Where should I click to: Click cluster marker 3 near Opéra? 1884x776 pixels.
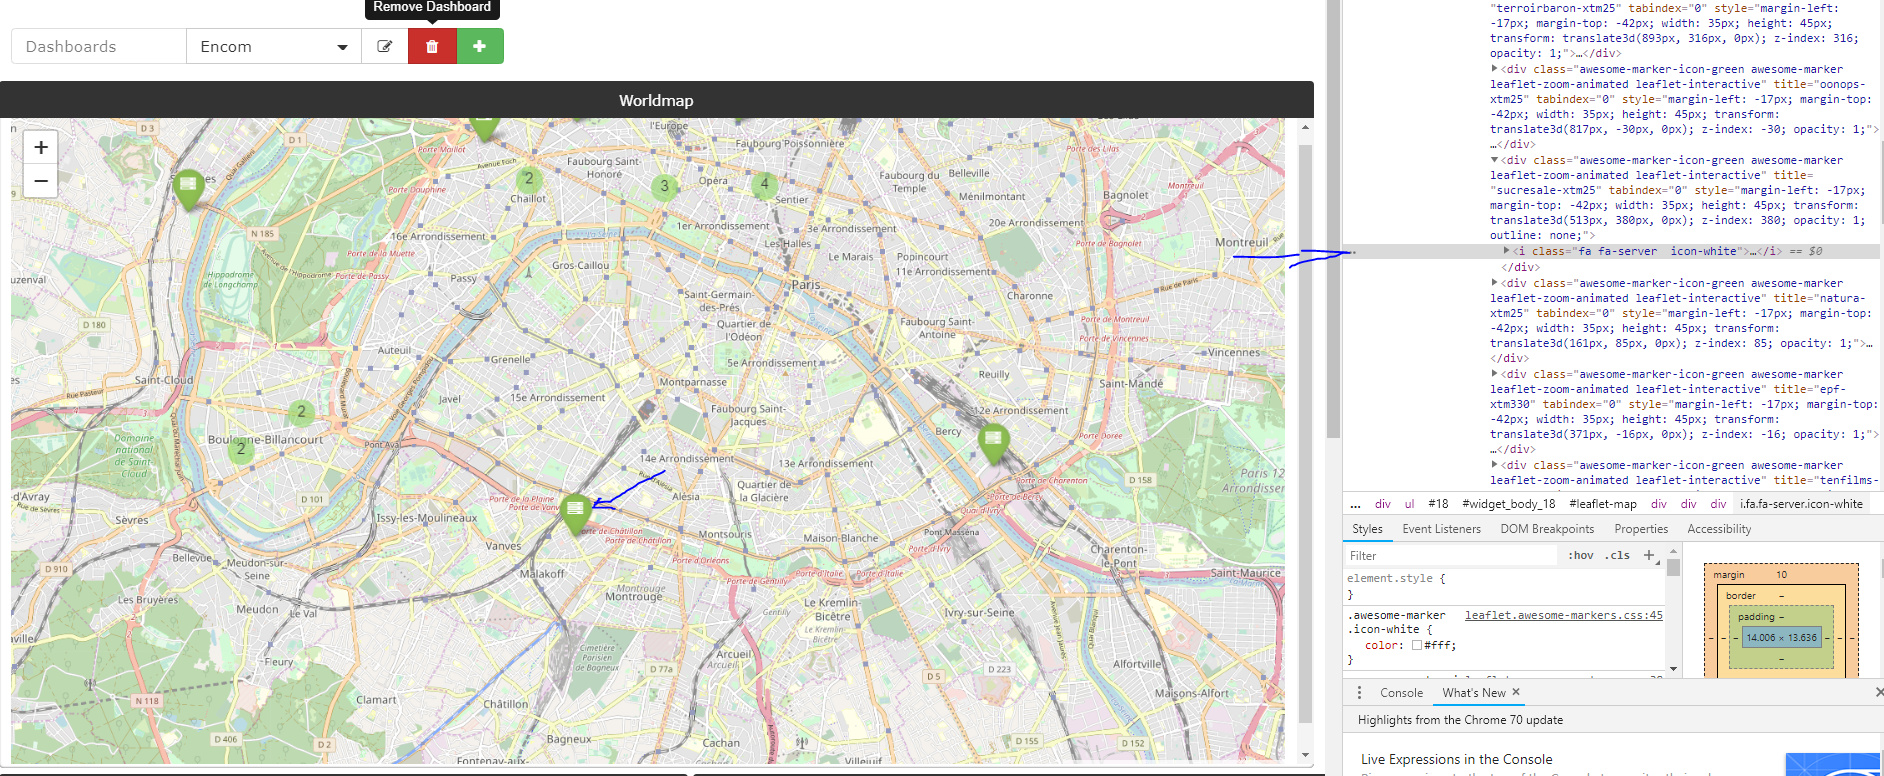pyautogui.click(x=664, y=186)
